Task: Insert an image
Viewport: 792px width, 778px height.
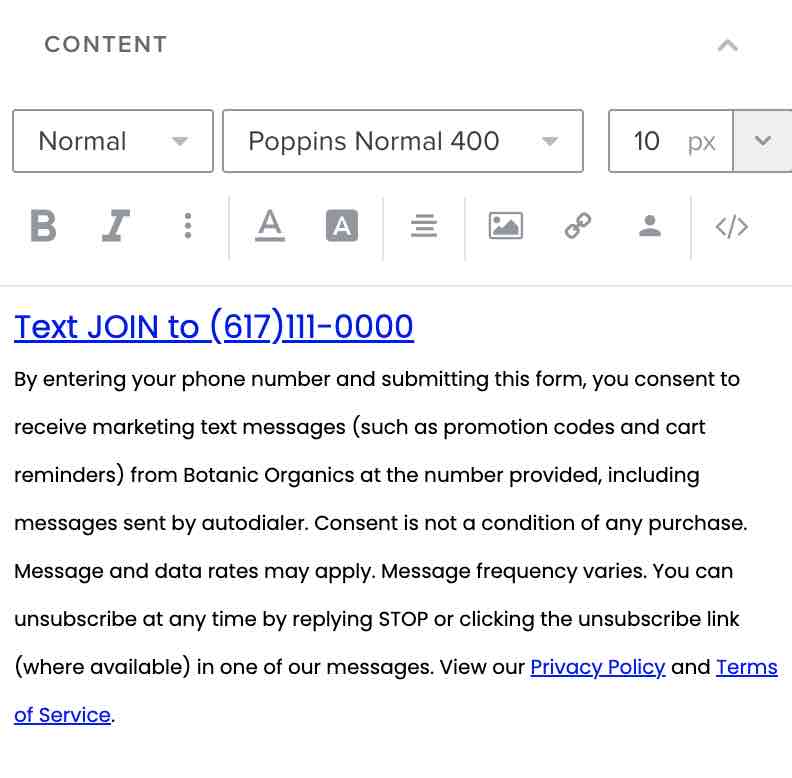Action: [506, 227]
